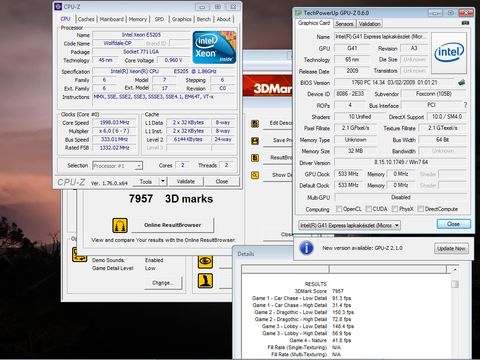Click the Save Project icon in 3DMark
This screenshot has width=480, height=360.
click(x=255, y=141)
